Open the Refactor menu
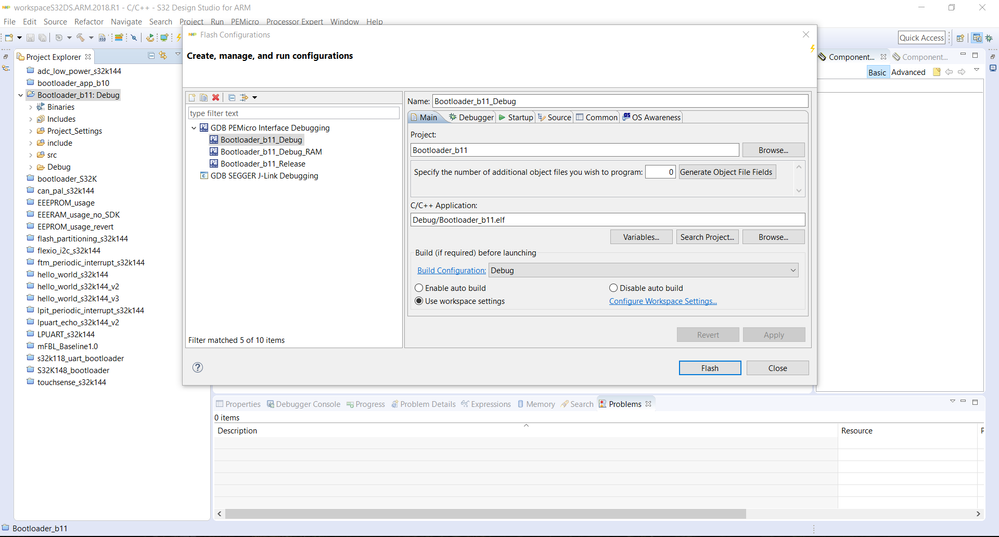 (x=89, y=22)
